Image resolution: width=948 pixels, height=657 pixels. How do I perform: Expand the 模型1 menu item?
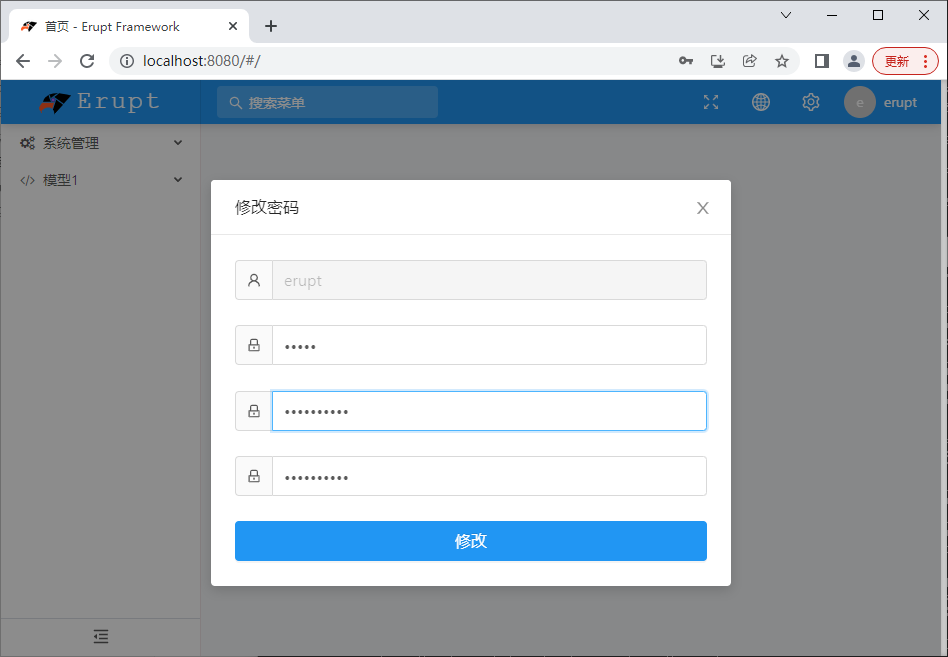pos(100,180)
